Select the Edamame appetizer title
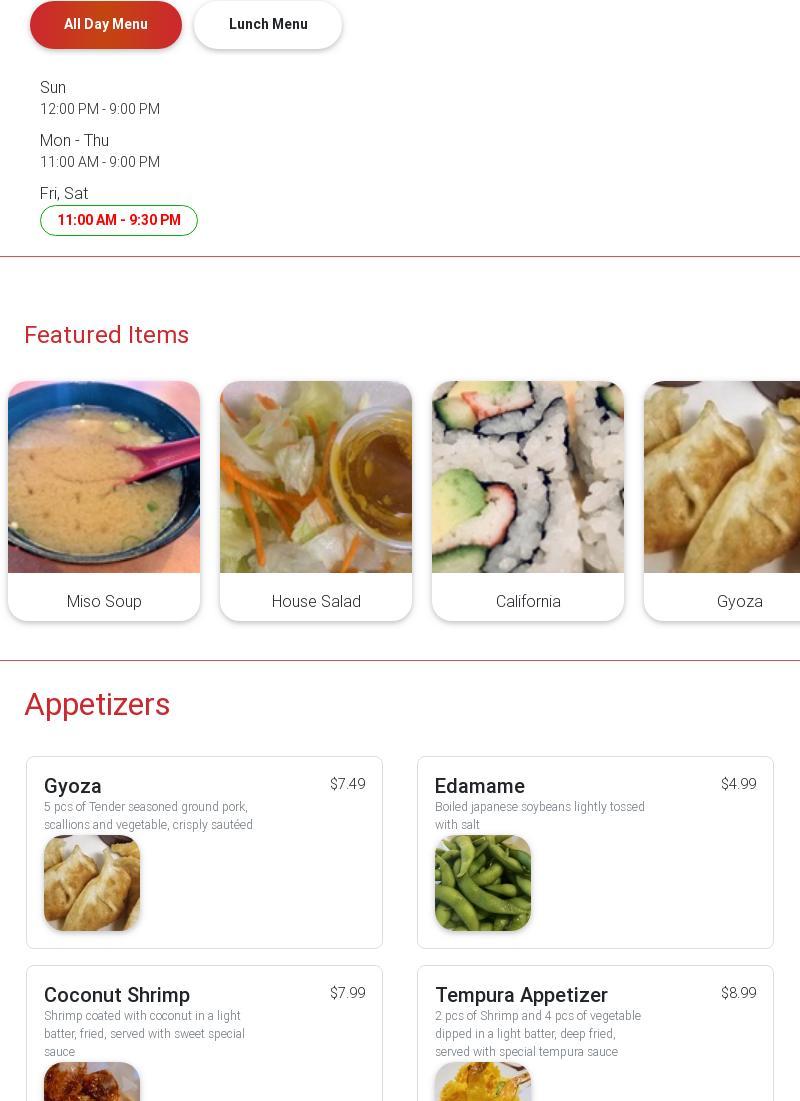The width and height of the screenshot is (800, 1101). tap(480, 786)
